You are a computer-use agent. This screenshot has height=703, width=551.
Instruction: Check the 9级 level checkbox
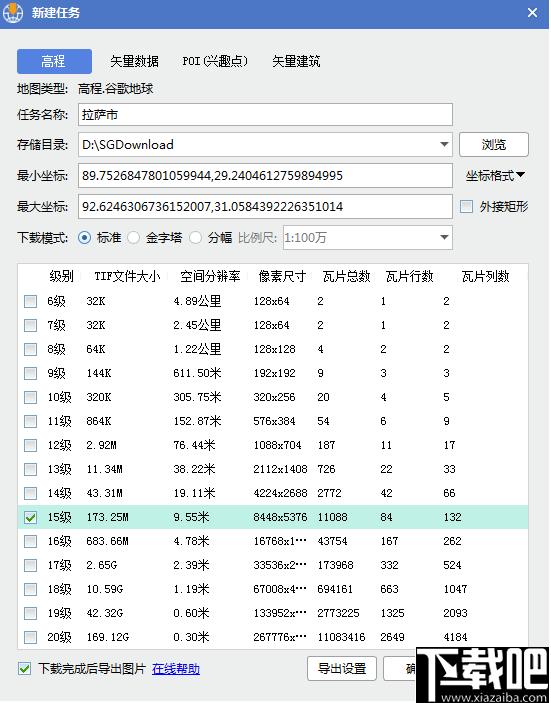click(x=30, y=373)
